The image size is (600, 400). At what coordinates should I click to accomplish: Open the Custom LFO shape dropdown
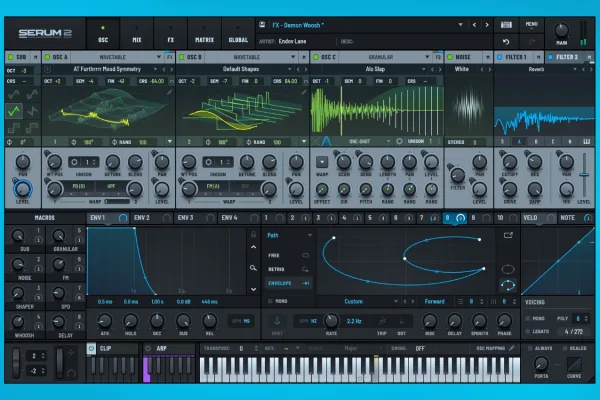click(x=396, y=302)
